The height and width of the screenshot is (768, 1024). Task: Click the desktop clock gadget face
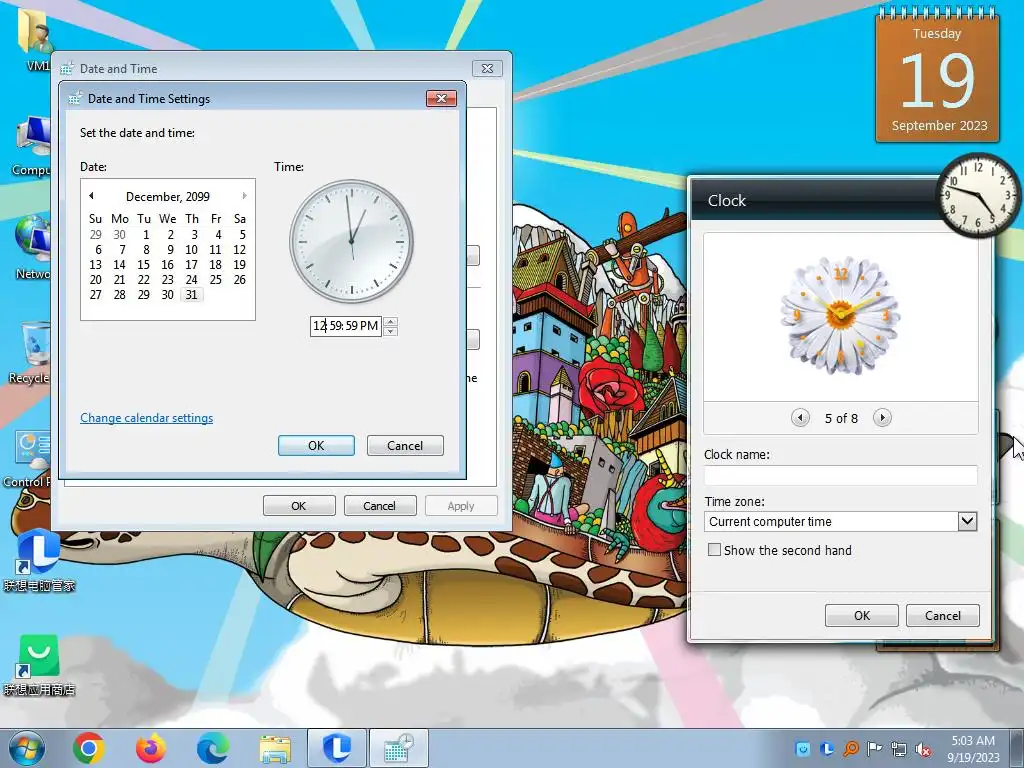pos(978,195)
